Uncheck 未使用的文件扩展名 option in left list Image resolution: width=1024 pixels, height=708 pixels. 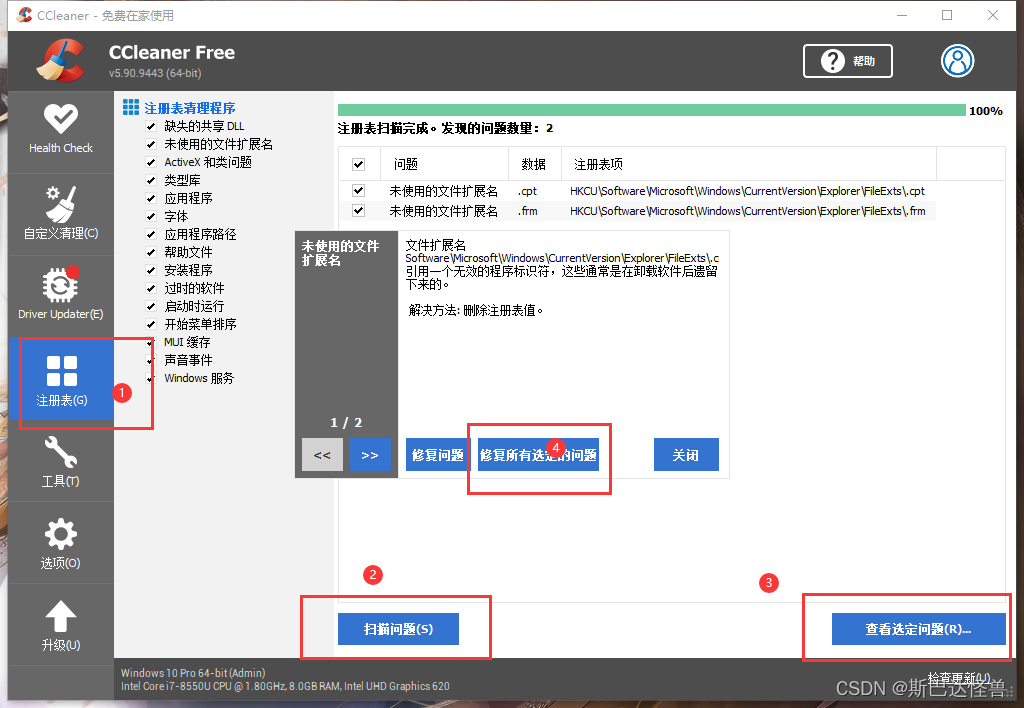point(151,144)
